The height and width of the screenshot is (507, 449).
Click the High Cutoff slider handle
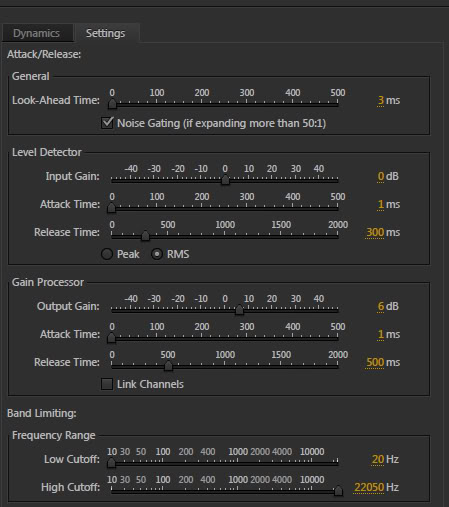coord(338,491)
